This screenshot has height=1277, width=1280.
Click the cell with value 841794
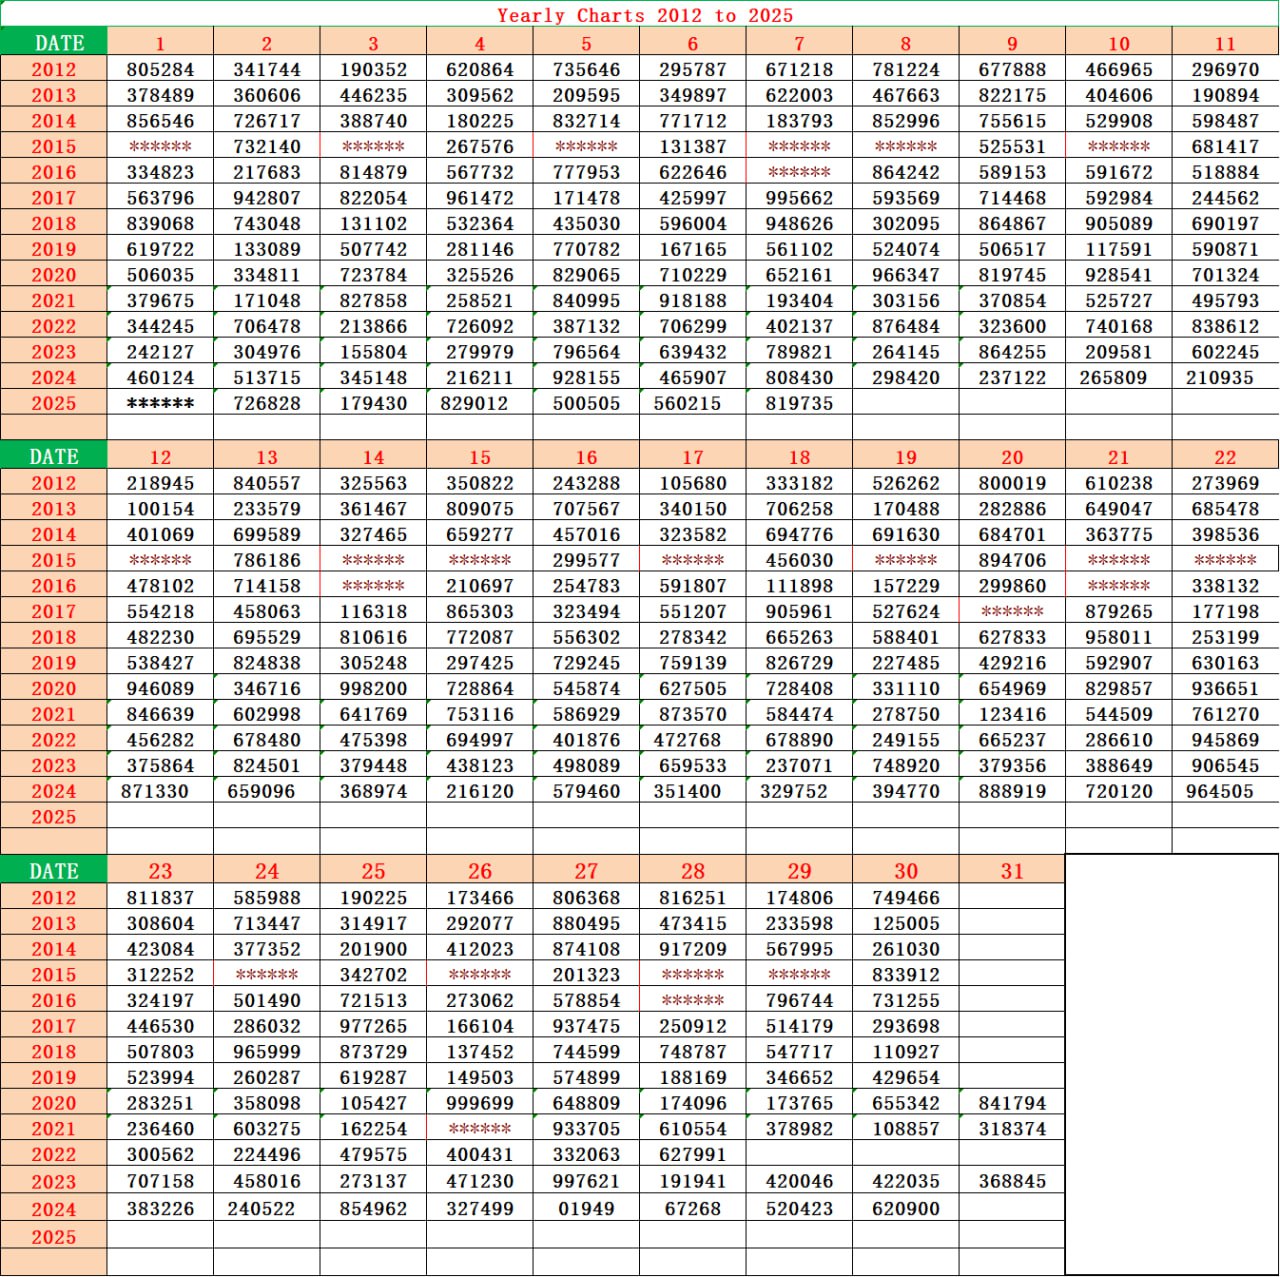[x=1012, y=1102]
